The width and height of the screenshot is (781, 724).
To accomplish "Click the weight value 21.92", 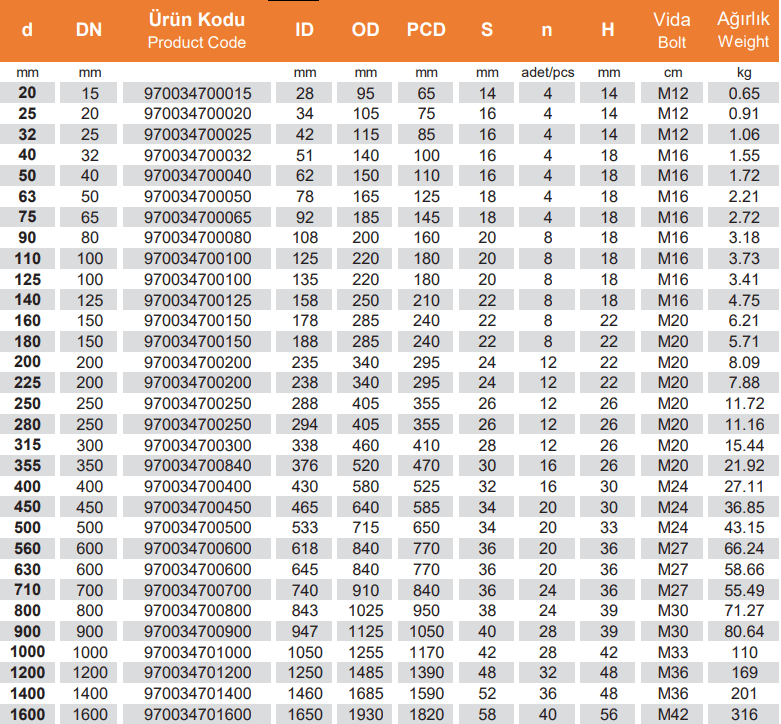I will [744, 466].
